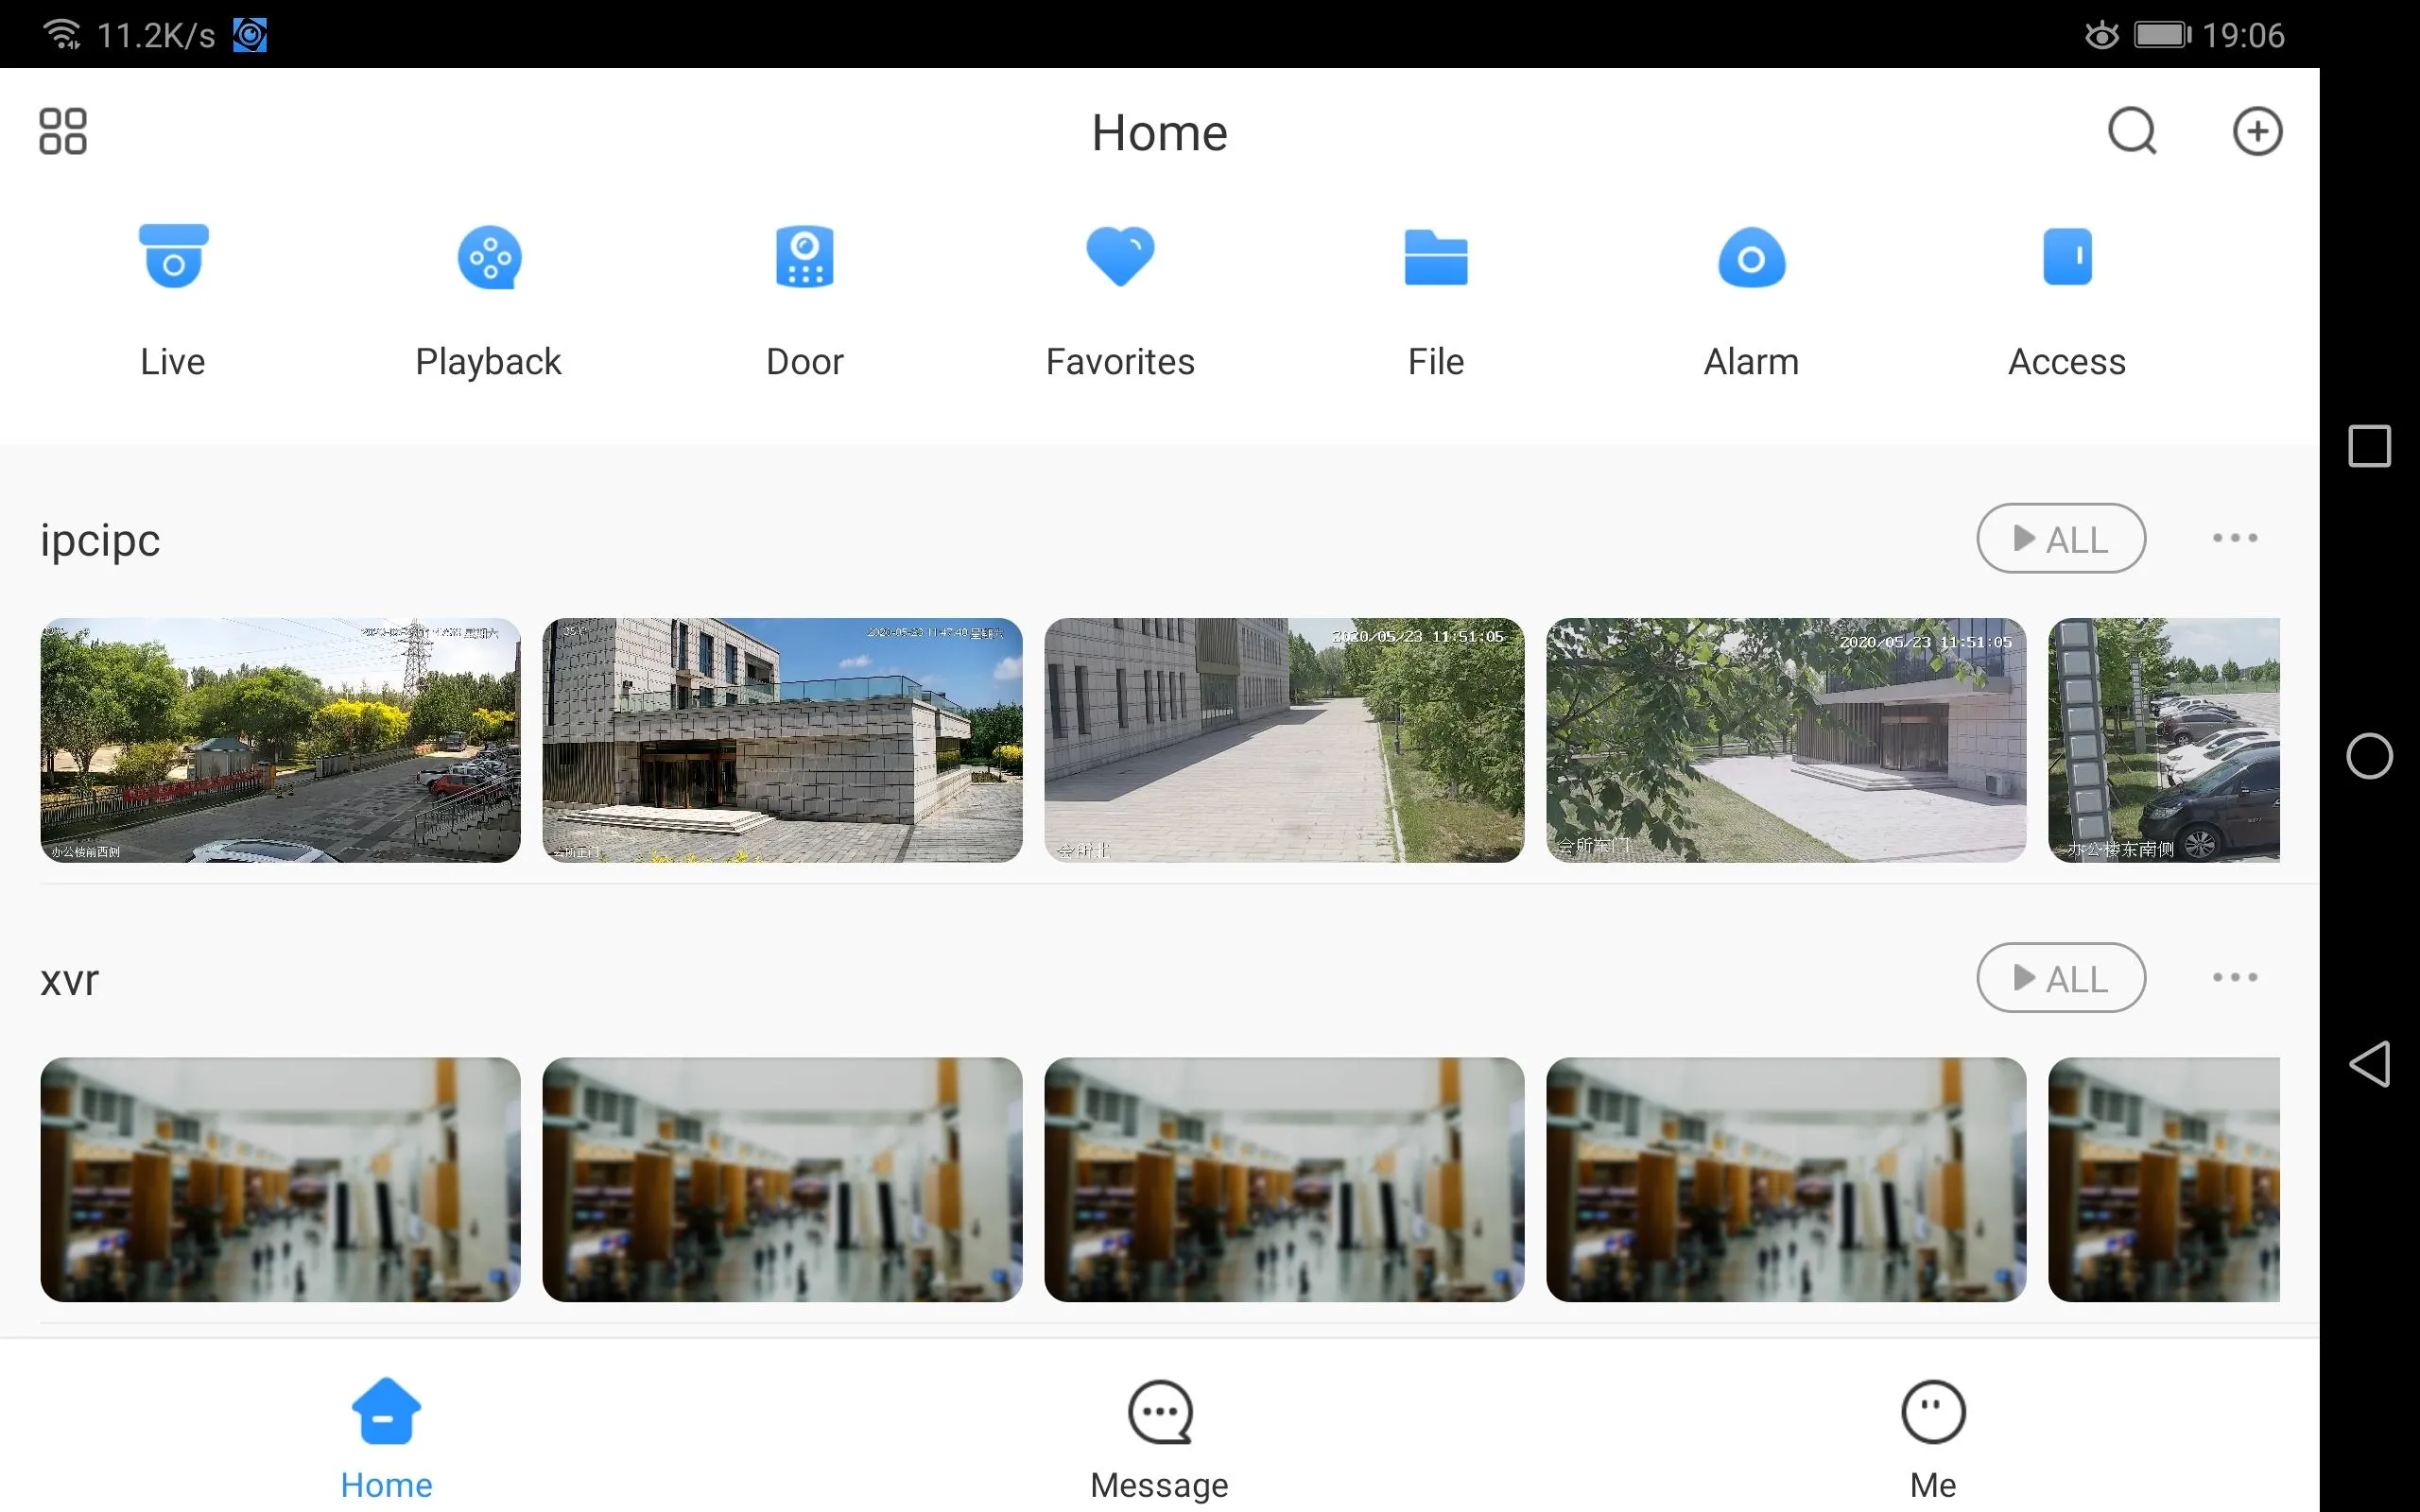Open the Favorites heart icon
This screenshot has height=1512, width=2420.
coord(1120,257)
